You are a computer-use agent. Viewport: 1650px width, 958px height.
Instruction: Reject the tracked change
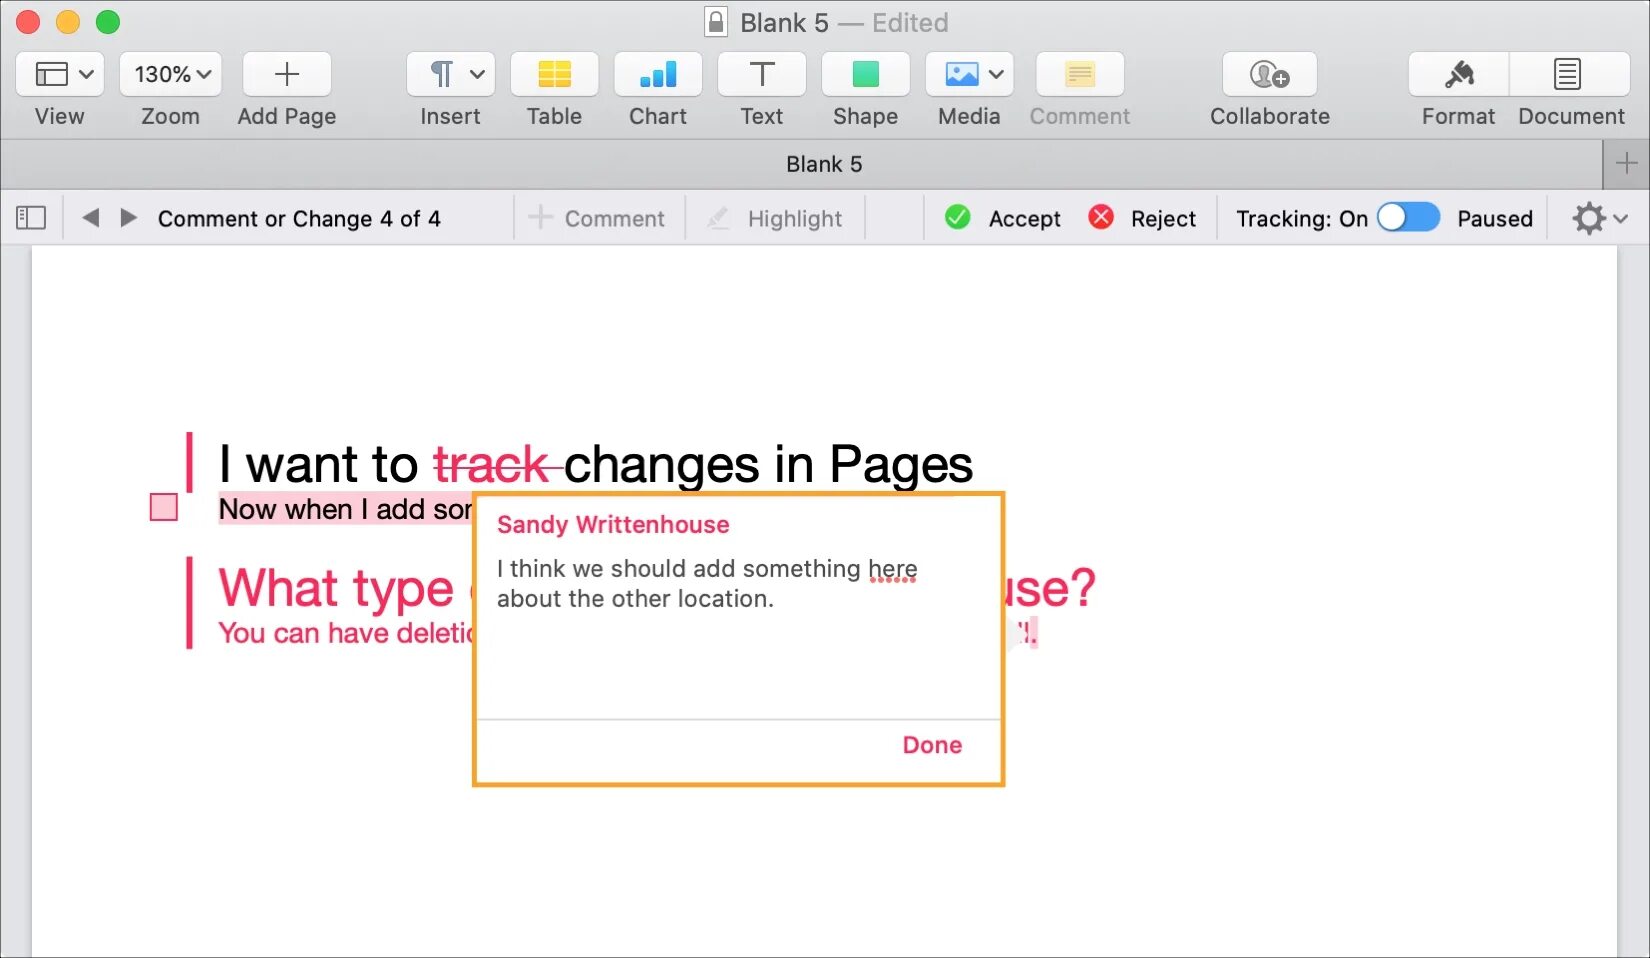[x=1142, y=218]
